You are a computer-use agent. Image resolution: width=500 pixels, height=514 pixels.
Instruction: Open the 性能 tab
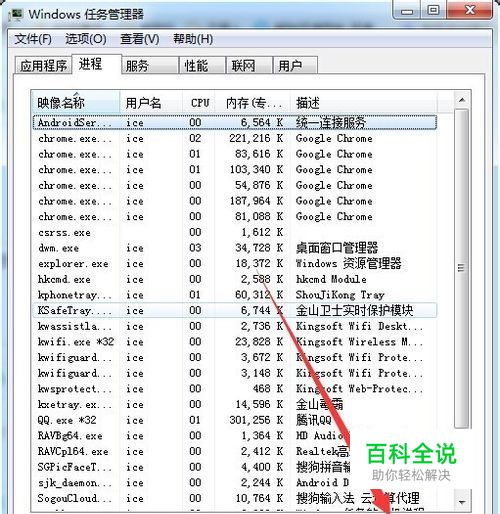pos(202,65)
